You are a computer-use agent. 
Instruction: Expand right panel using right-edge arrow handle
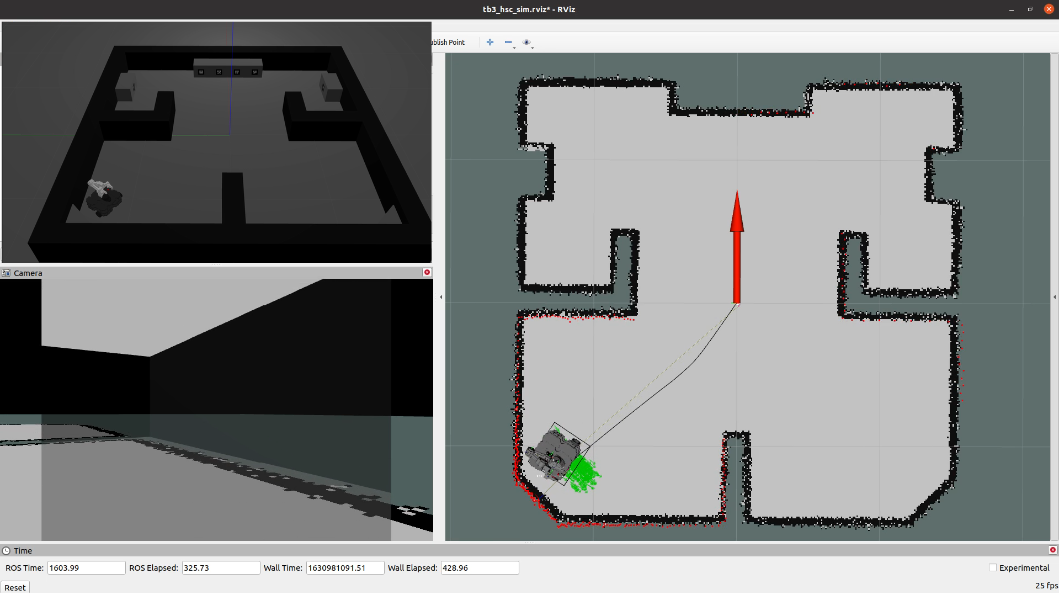point(1055,297)
